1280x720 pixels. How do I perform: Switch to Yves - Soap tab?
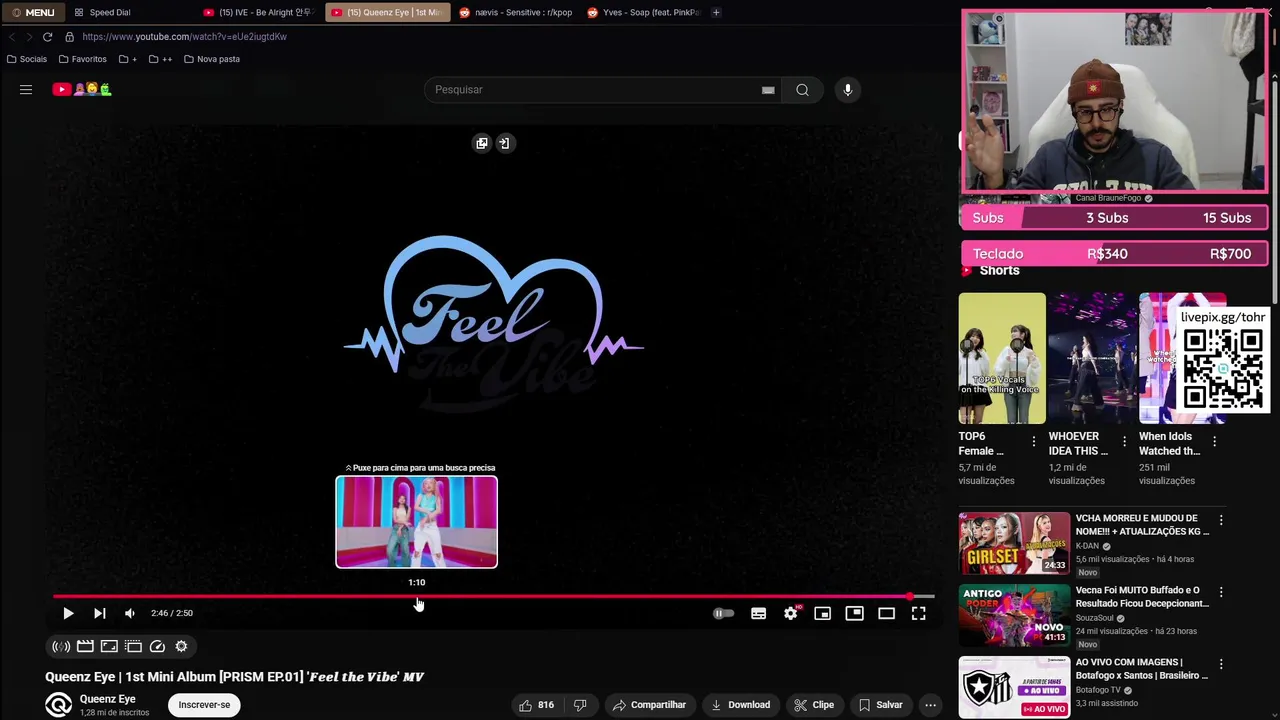pyautogui.click(x=643, y=12)
